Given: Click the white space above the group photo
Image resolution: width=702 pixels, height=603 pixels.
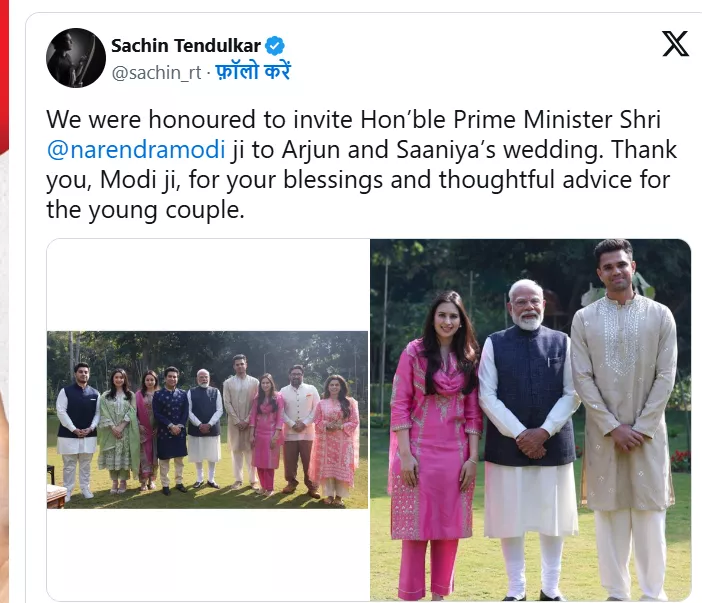Looking at the screenshot, I should point(207,285).
